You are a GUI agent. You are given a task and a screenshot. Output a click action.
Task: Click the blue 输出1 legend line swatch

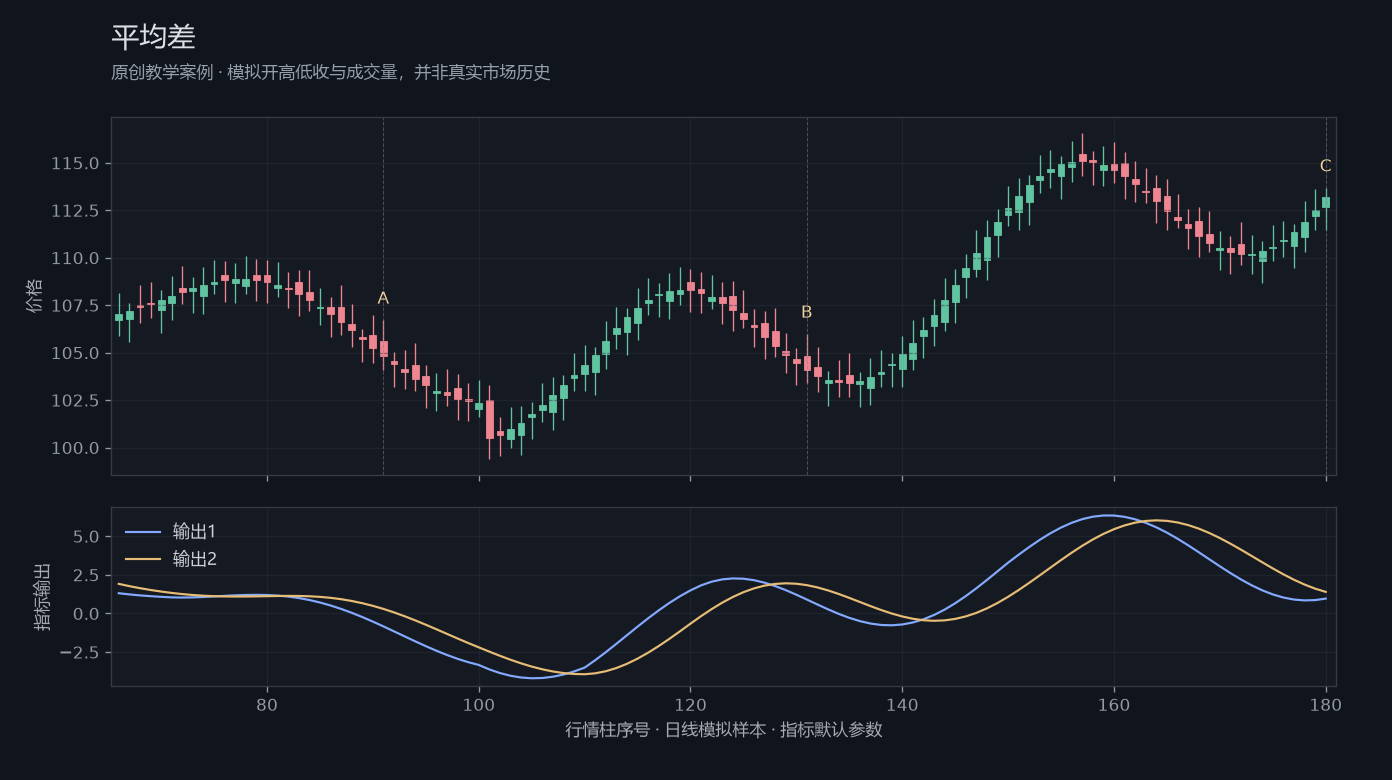tap(143, 532)
